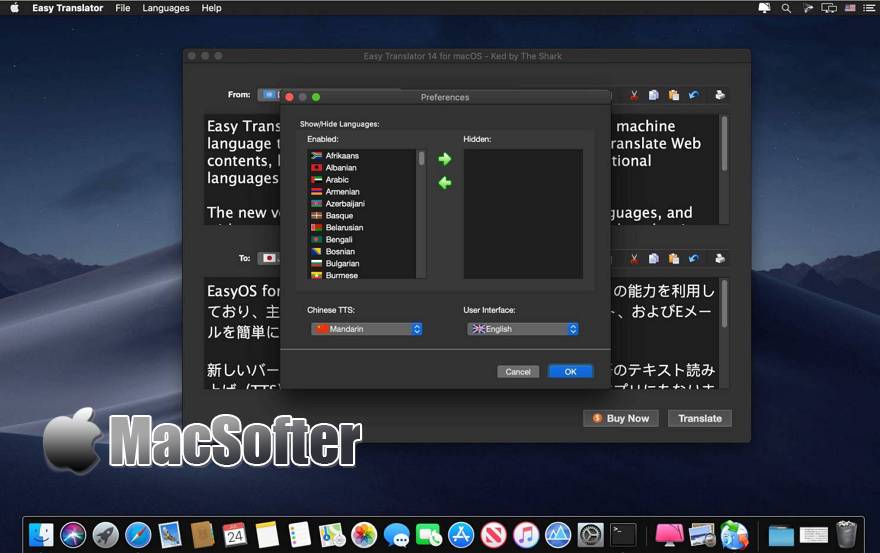
Task: Open the US flag input source menu
Action: (x=850, y=8)
